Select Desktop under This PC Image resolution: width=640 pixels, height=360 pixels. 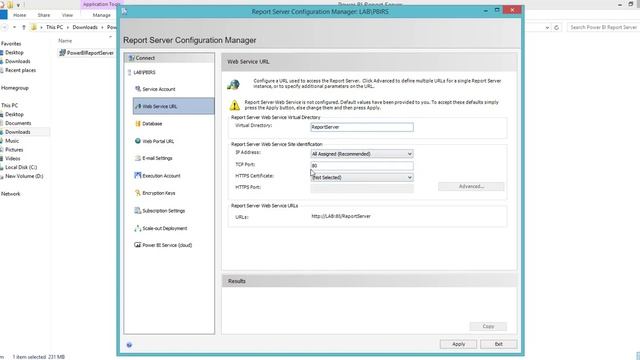14,114
